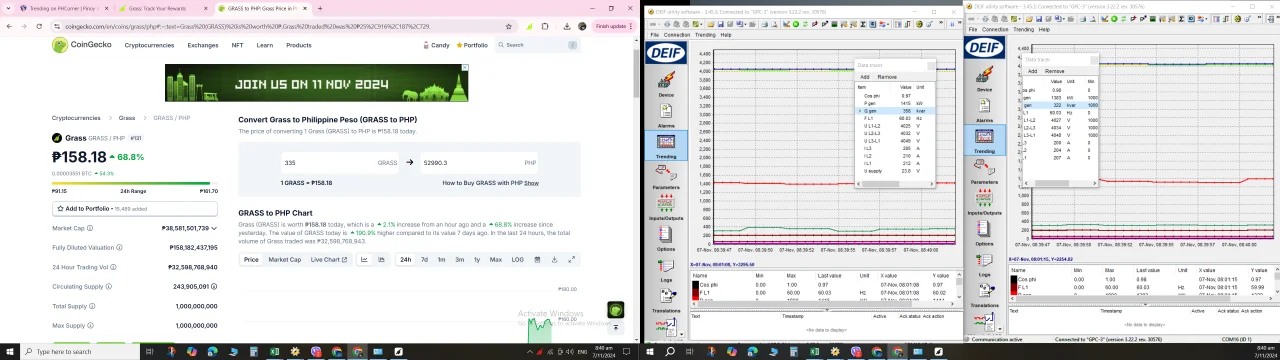The image size is (1280, 360).
Task: Open Parameters panel in left DEIF window
Action: tap(665, 177)
